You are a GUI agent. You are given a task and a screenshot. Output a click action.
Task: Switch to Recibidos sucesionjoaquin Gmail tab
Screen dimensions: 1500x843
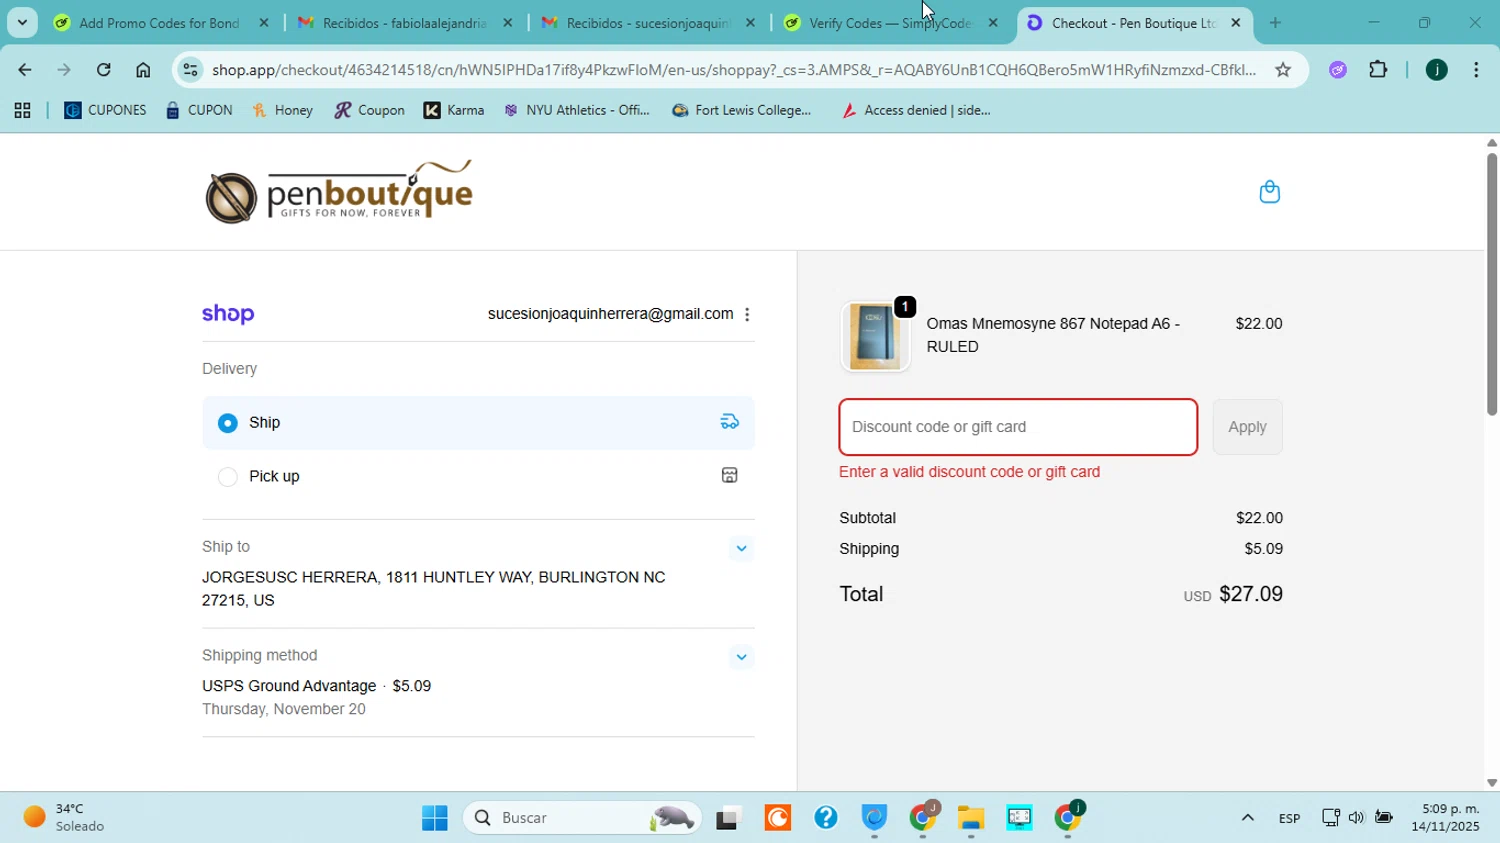pyautogui.click(x=648, y=23)
